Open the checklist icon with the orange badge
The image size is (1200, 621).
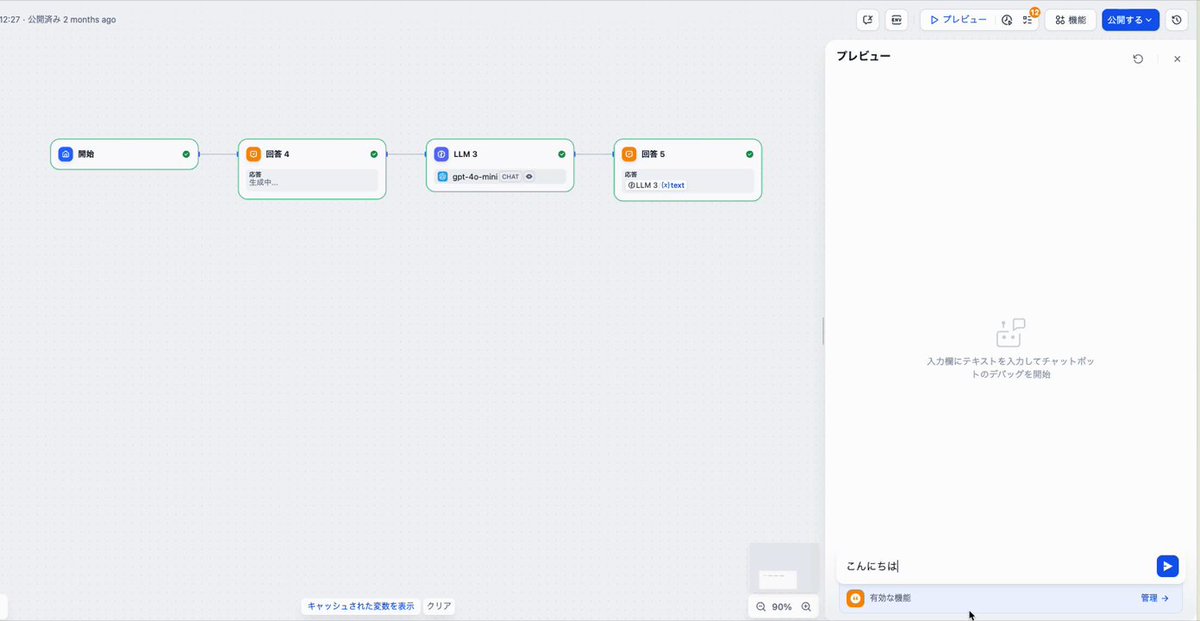click(1028, 20)
